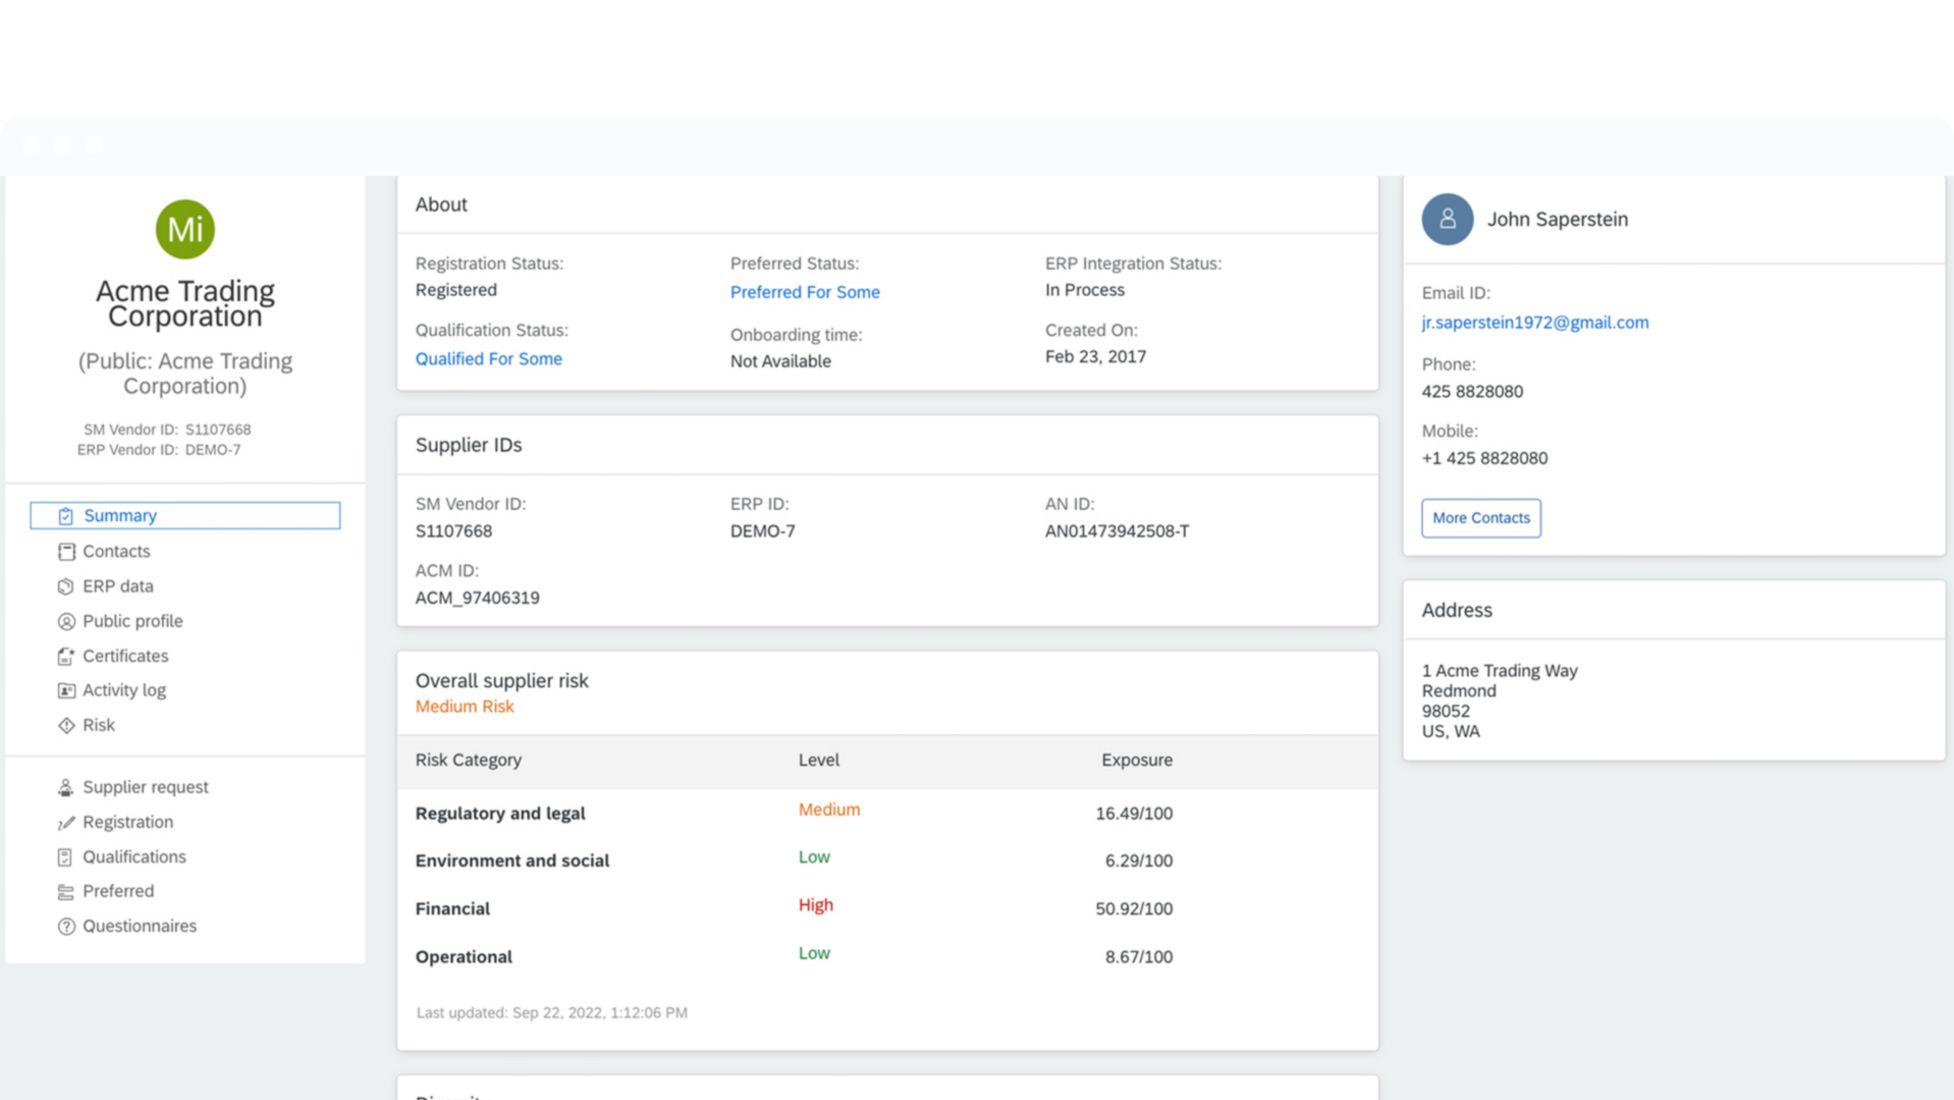1954x1100 pixels.
Task: Click the Supplier request icon
Action: [66, 788]
